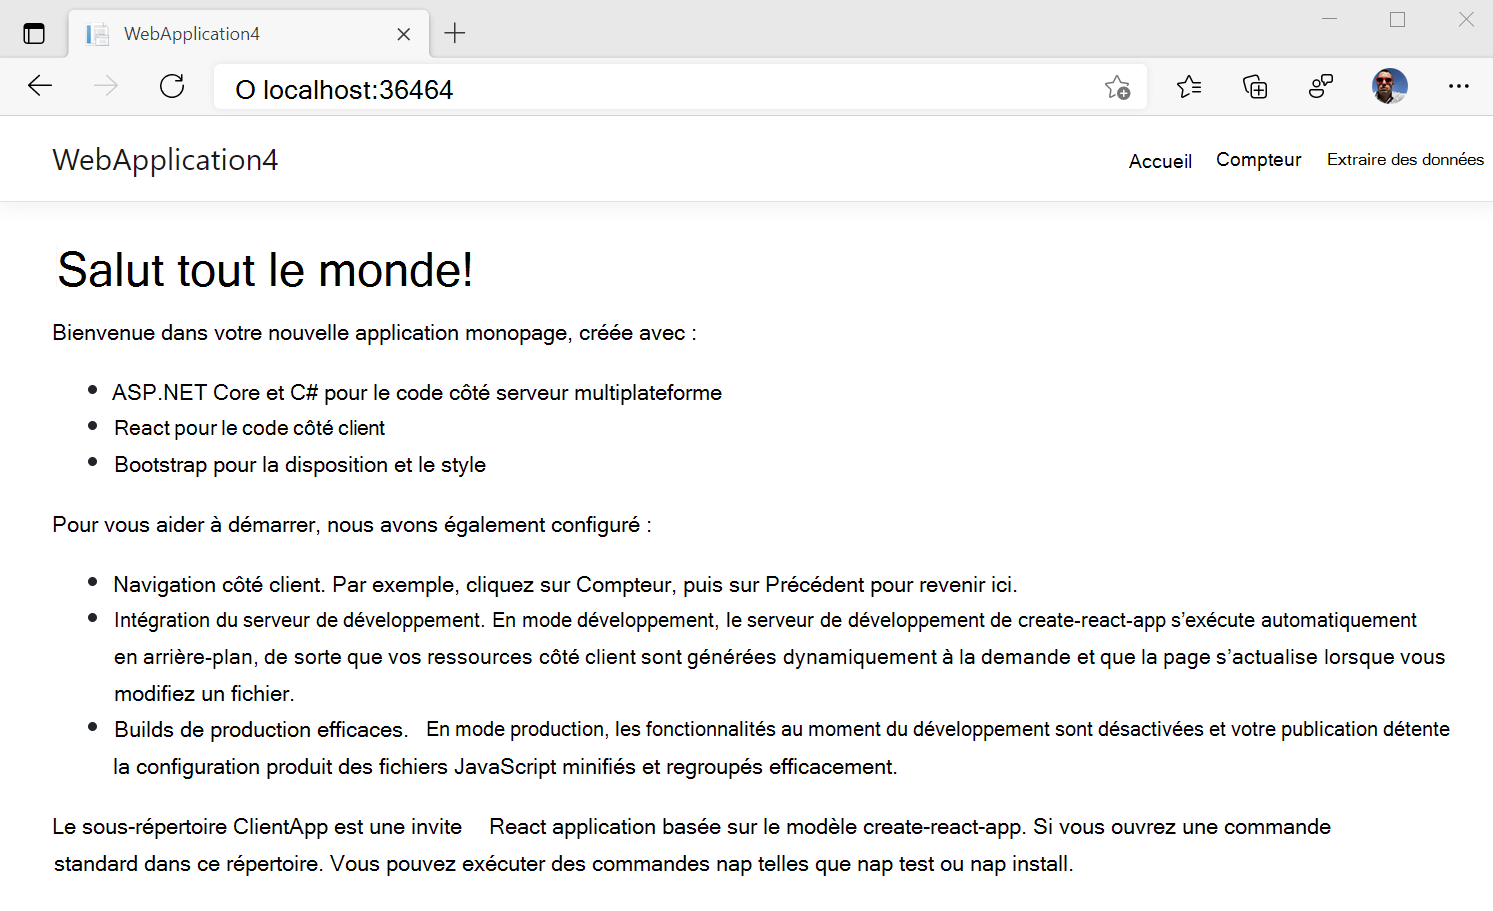Open the favorites list
This screenshot has height=911, width=1493.
[x=1188, y=87]
